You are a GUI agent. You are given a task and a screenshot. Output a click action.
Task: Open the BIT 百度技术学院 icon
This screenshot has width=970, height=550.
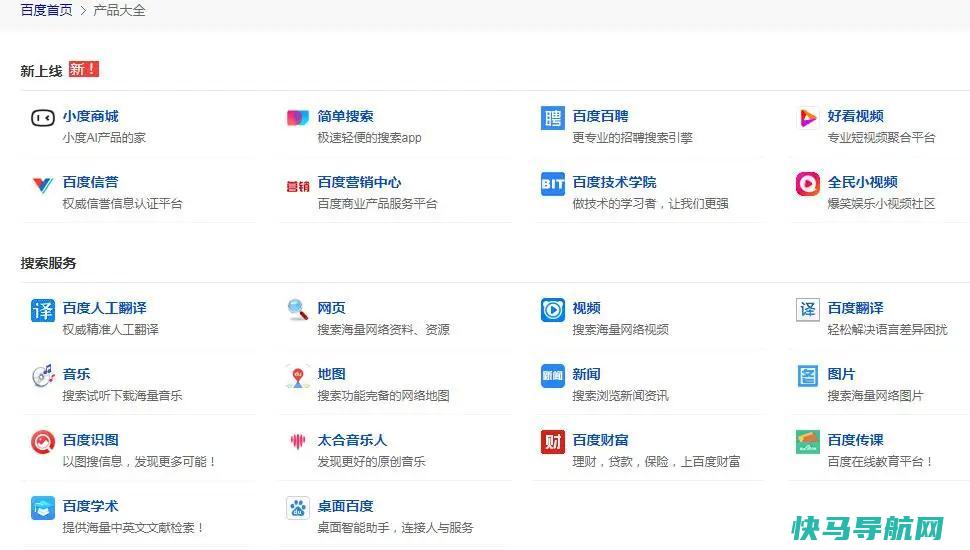552,184
